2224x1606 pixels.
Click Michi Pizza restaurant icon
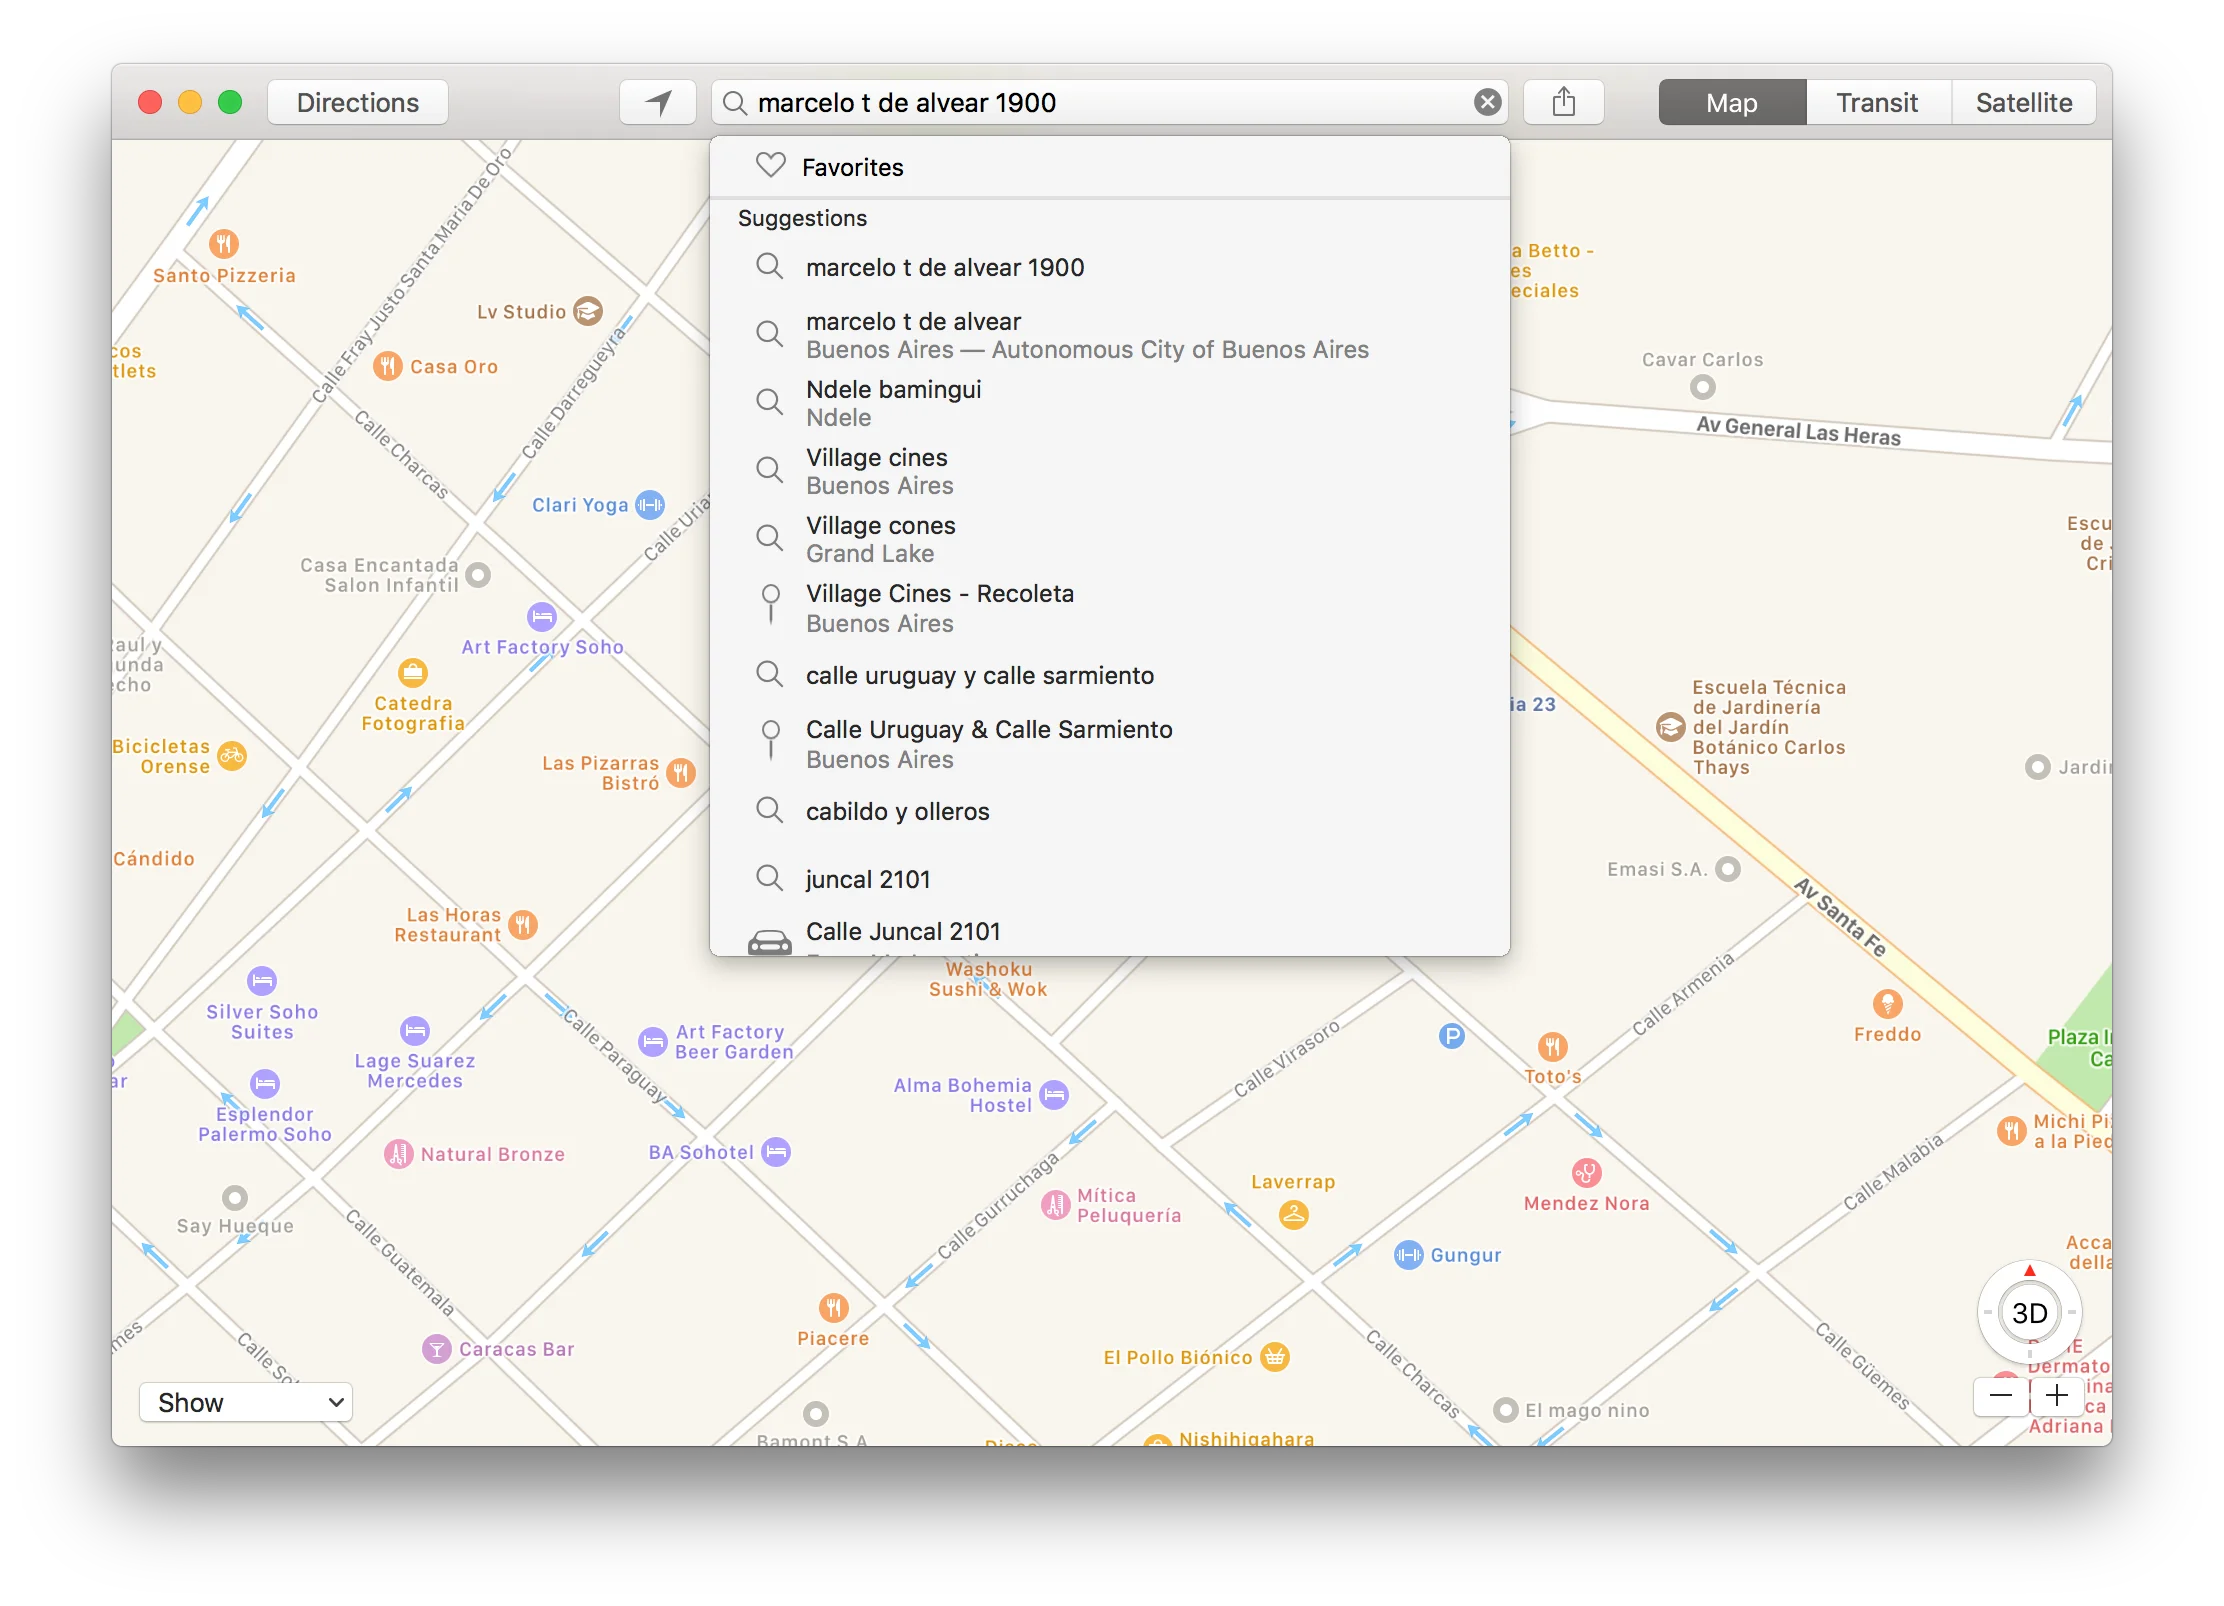[x=2012, y=1131]
